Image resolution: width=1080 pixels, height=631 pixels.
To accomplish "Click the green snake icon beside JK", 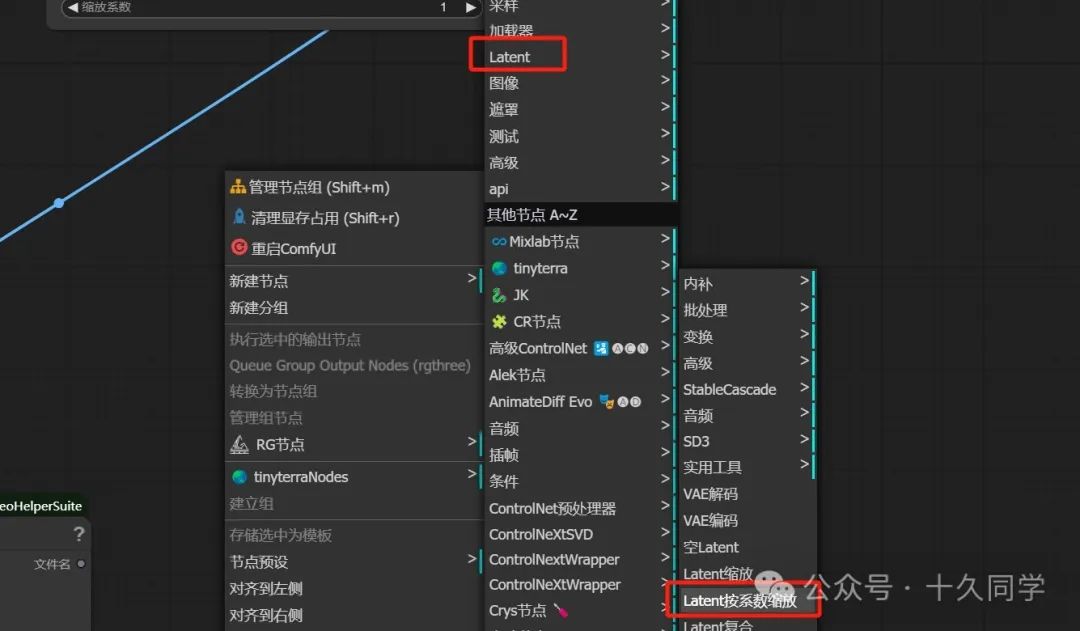I will pyautogui.click(x=499, y=295).
